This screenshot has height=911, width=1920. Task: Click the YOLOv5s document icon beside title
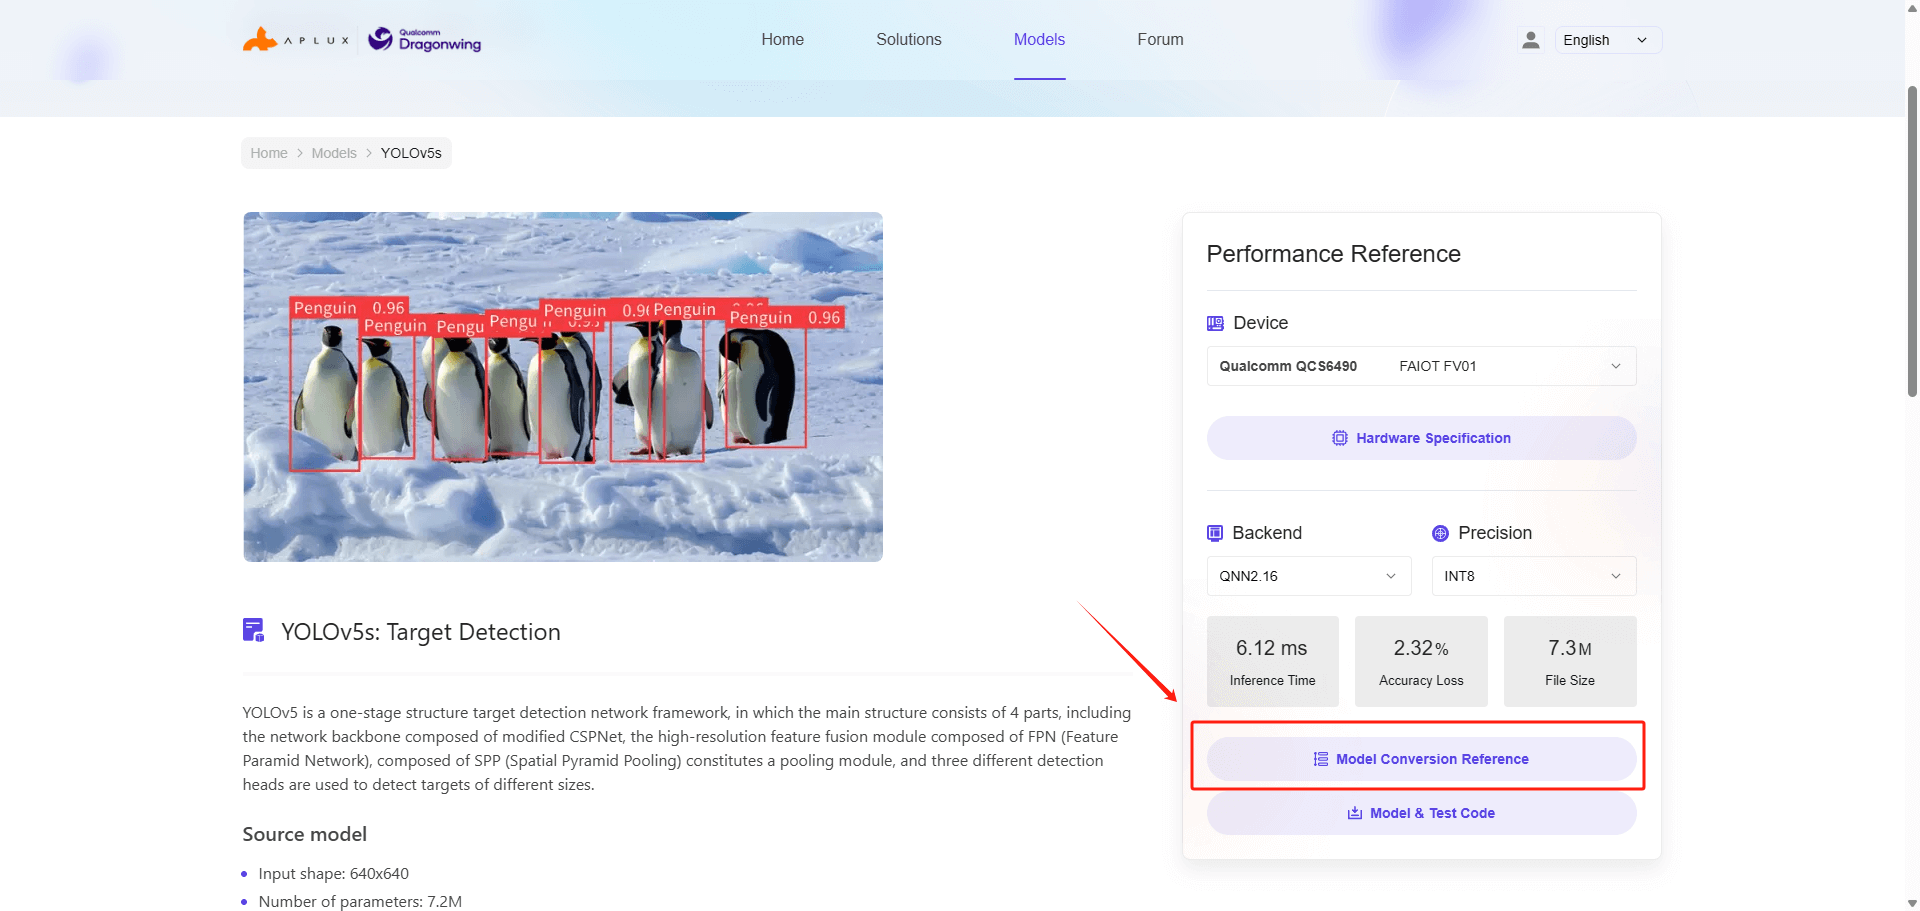coord(254,630)
